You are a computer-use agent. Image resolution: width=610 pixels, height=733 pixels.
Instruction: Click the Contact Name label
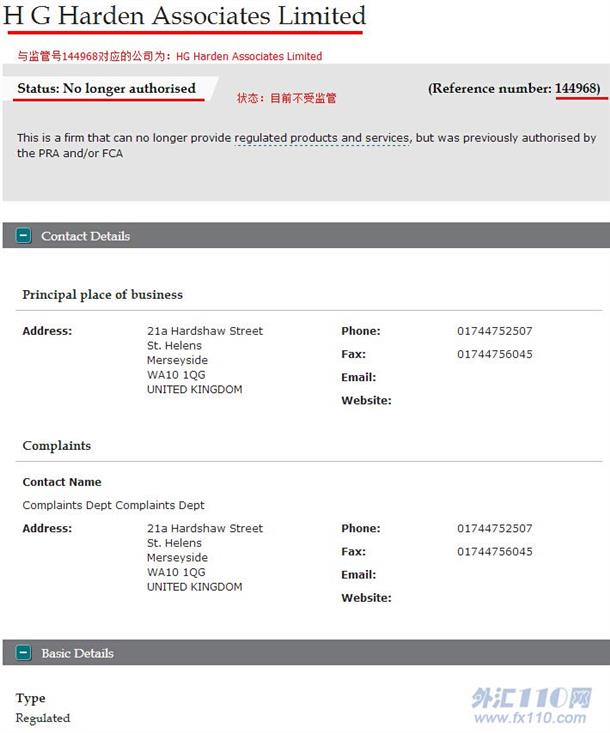click(x=62, y=482)
